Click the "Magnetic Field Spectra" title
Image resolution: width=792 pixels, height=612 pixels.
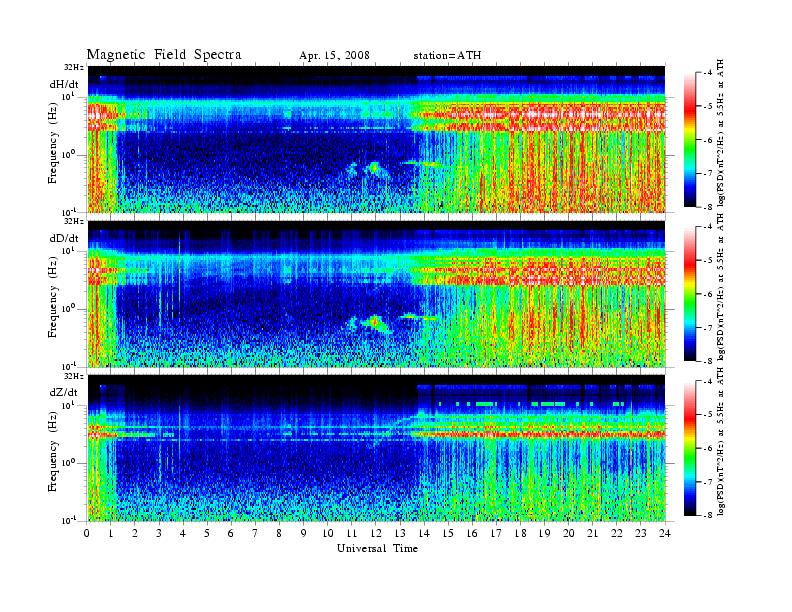[x=164, y=55]
